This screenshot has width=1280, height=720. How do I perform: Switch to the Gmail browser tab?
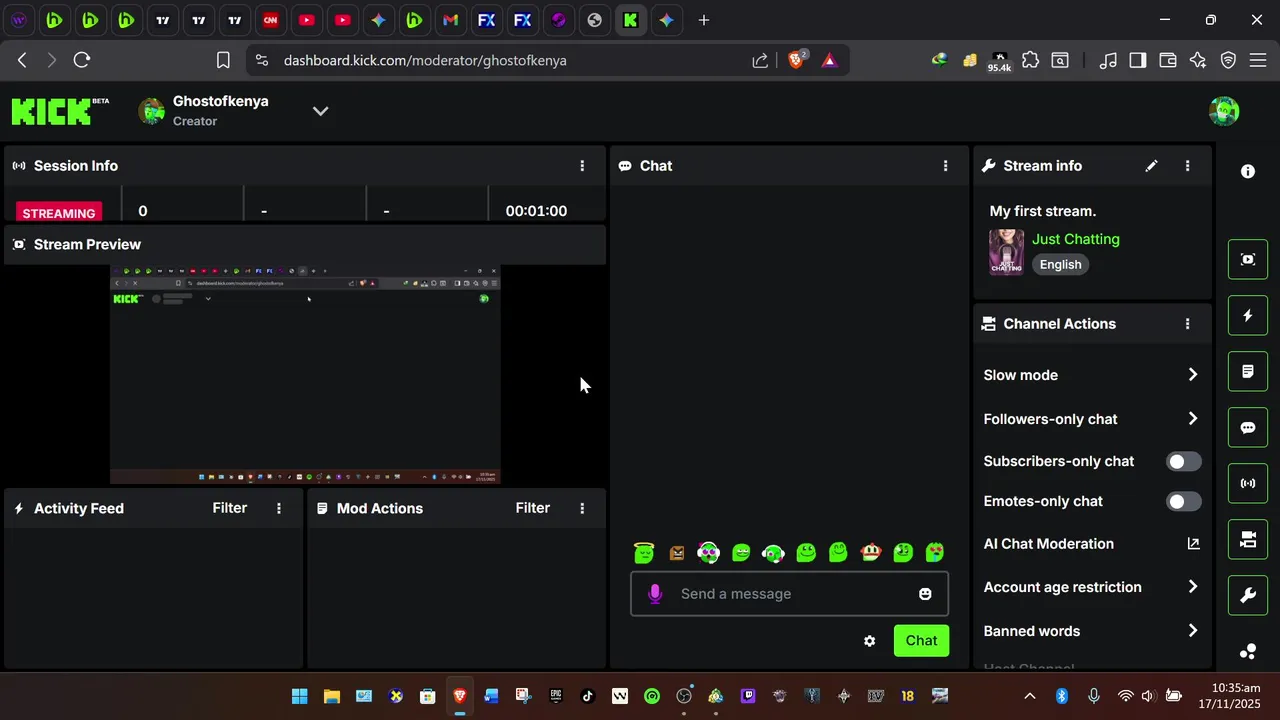coord(450,20)
